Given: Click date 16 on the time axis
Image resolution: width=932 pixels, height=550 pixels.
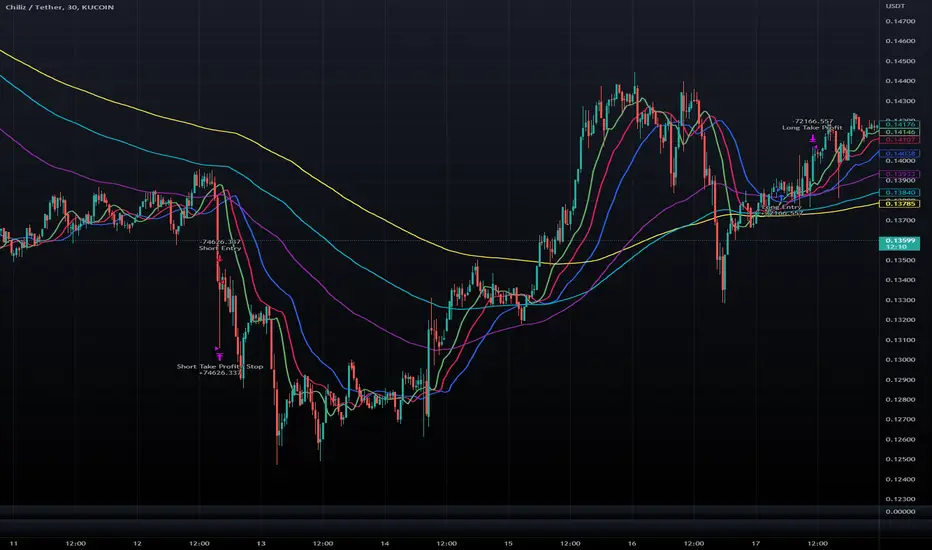Looking at the screenshot, I should [632, 543].
